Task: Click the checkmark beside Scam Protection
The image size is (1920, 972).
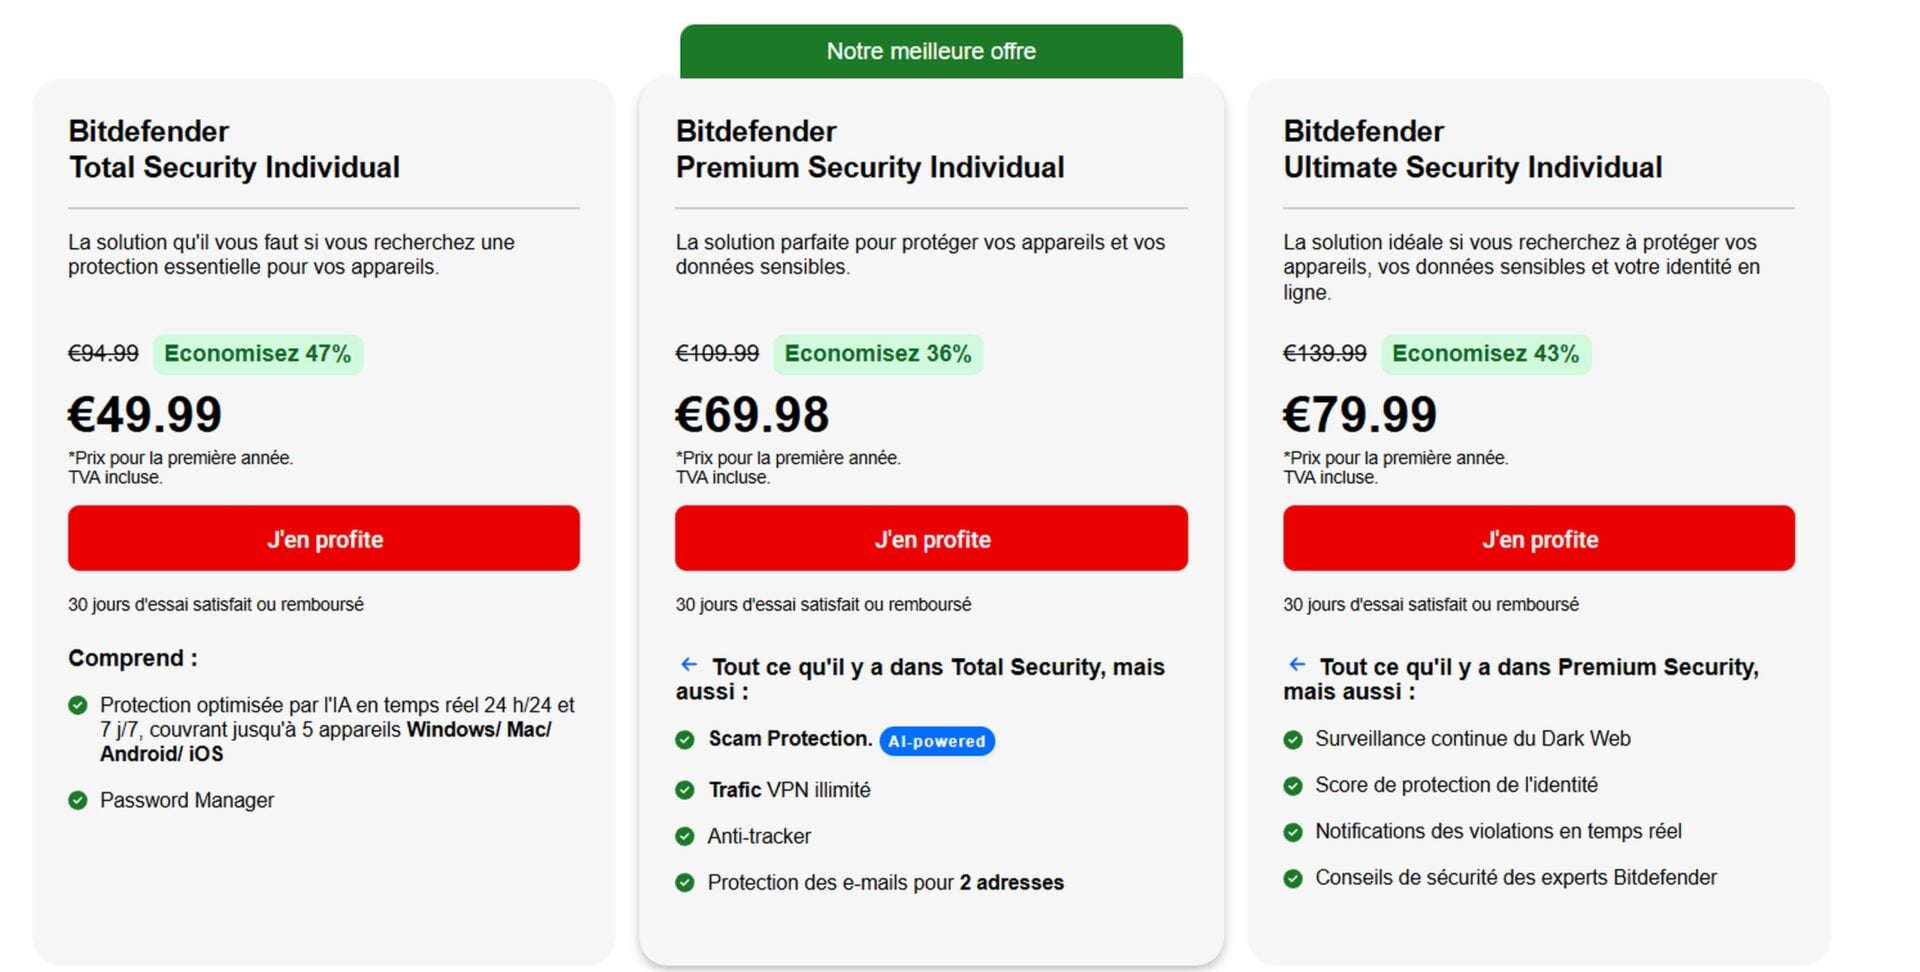Action: [685, 740]
